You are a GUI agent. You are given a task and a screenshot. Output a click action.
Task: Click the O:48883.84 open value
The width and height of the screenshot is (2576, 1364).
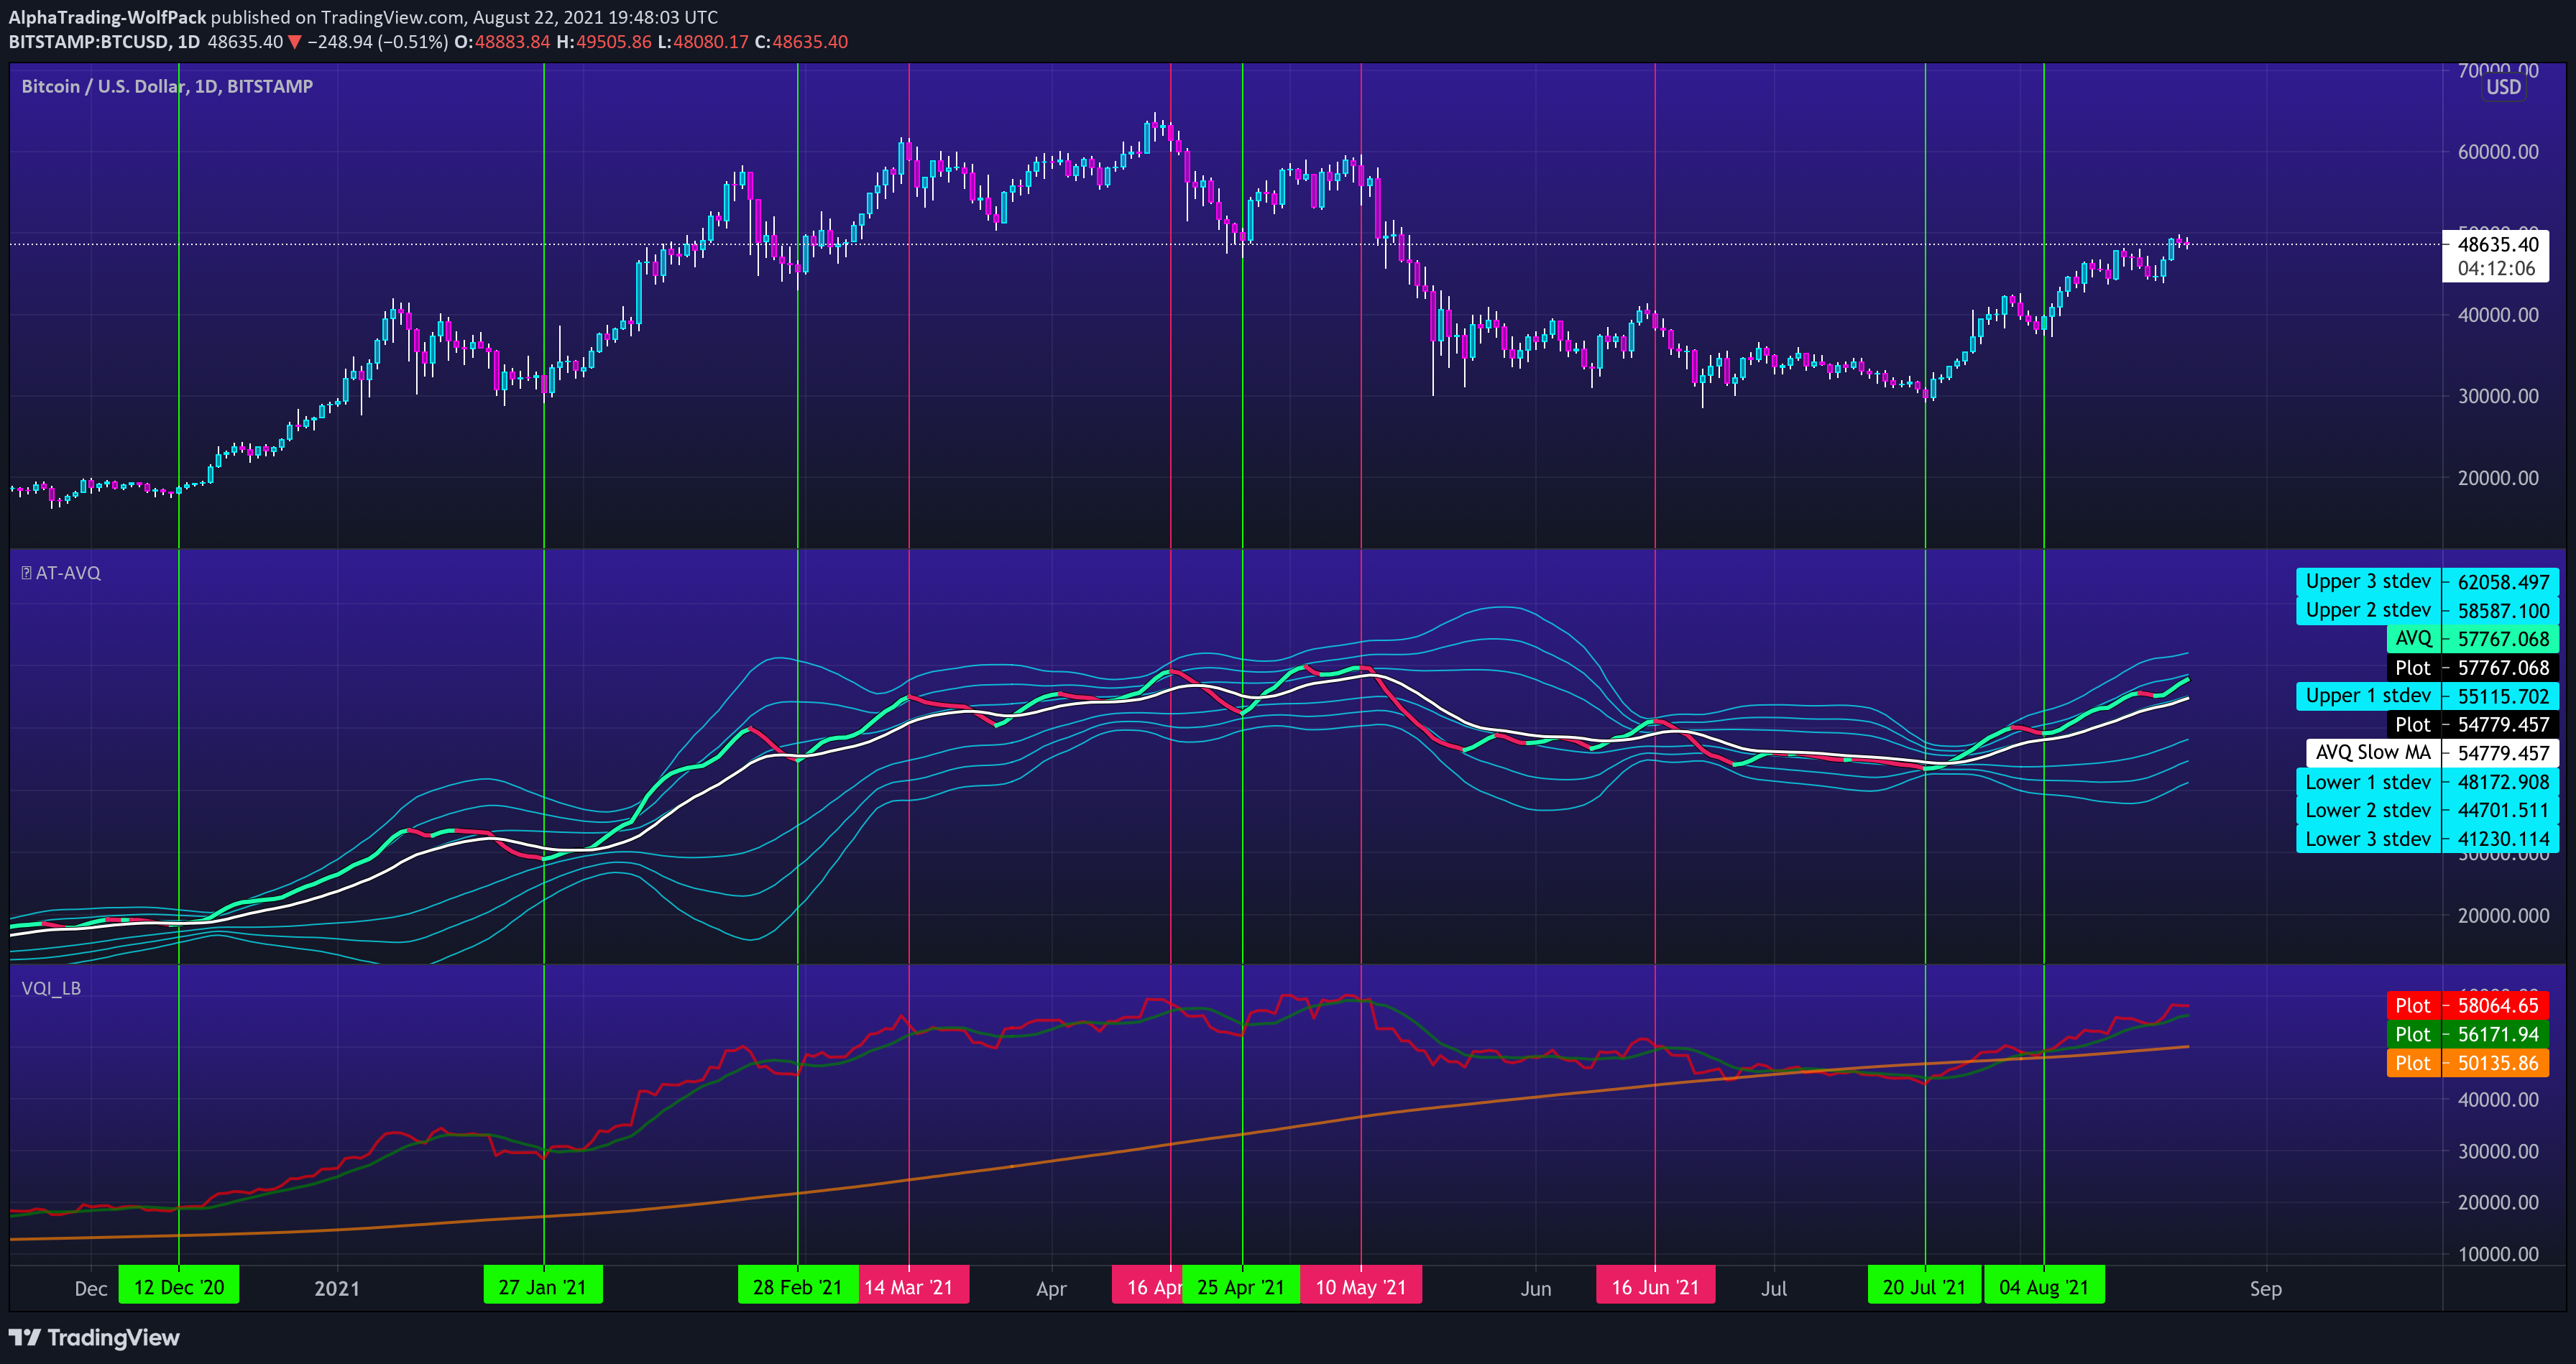[502, 42]
